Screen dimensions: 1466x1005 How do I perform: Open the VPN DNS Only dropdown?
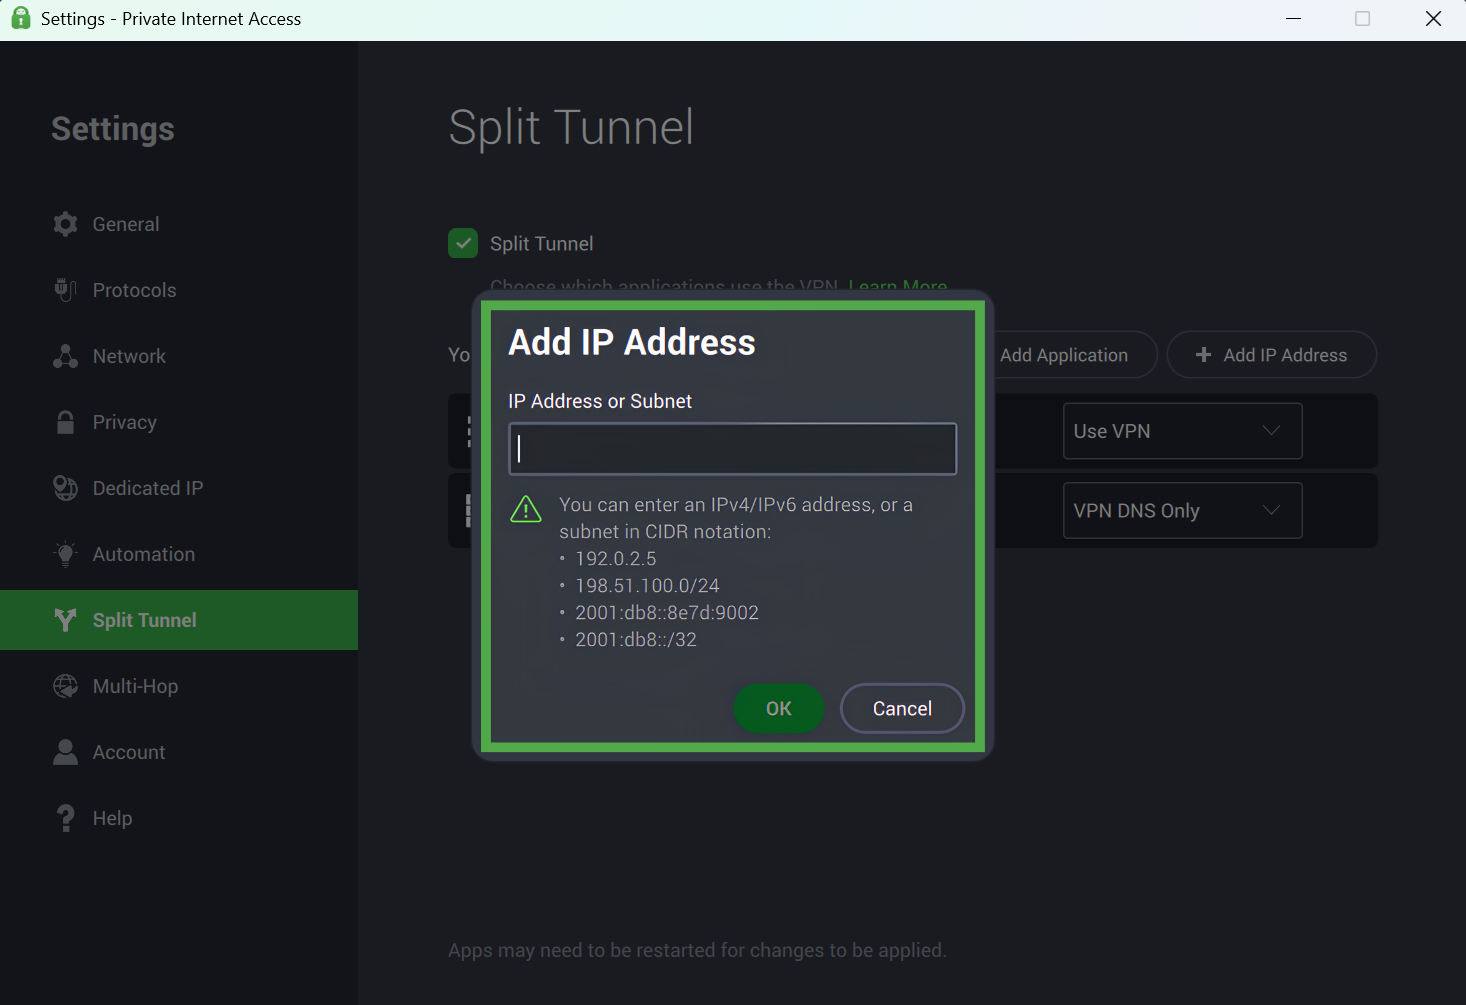point(1182,511)
